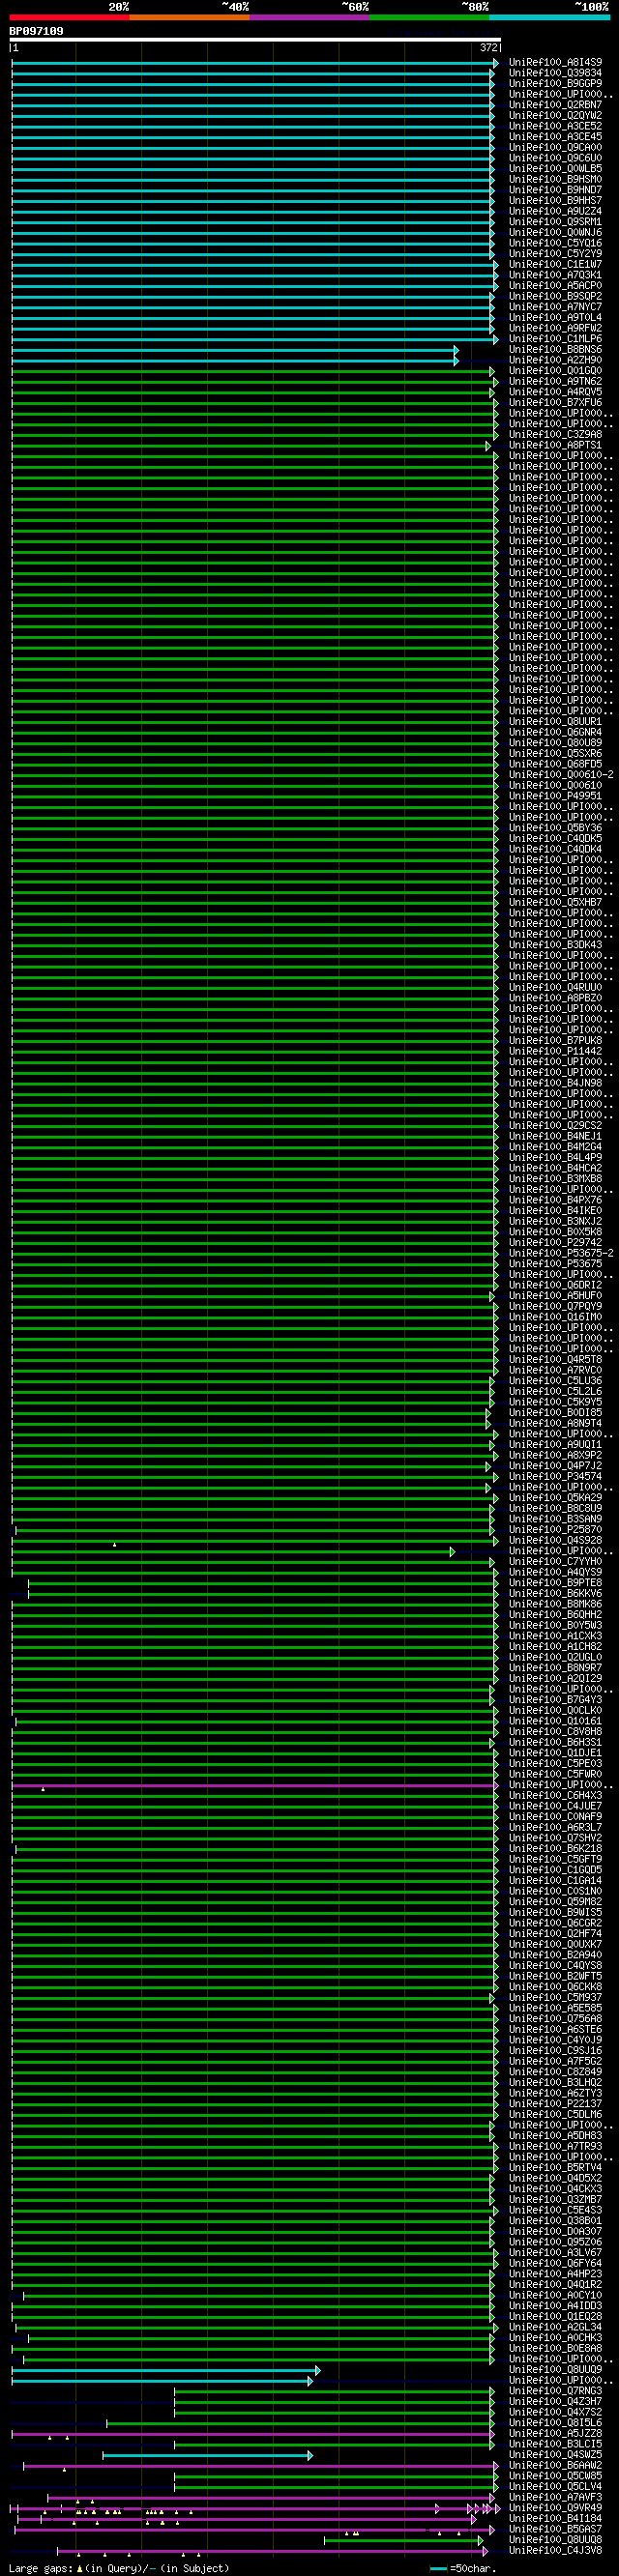The width and height of the screenshot is (619, 2576).
Task: Select hit label UniRef100_B5RTV4
Action: coord(555,2168)
